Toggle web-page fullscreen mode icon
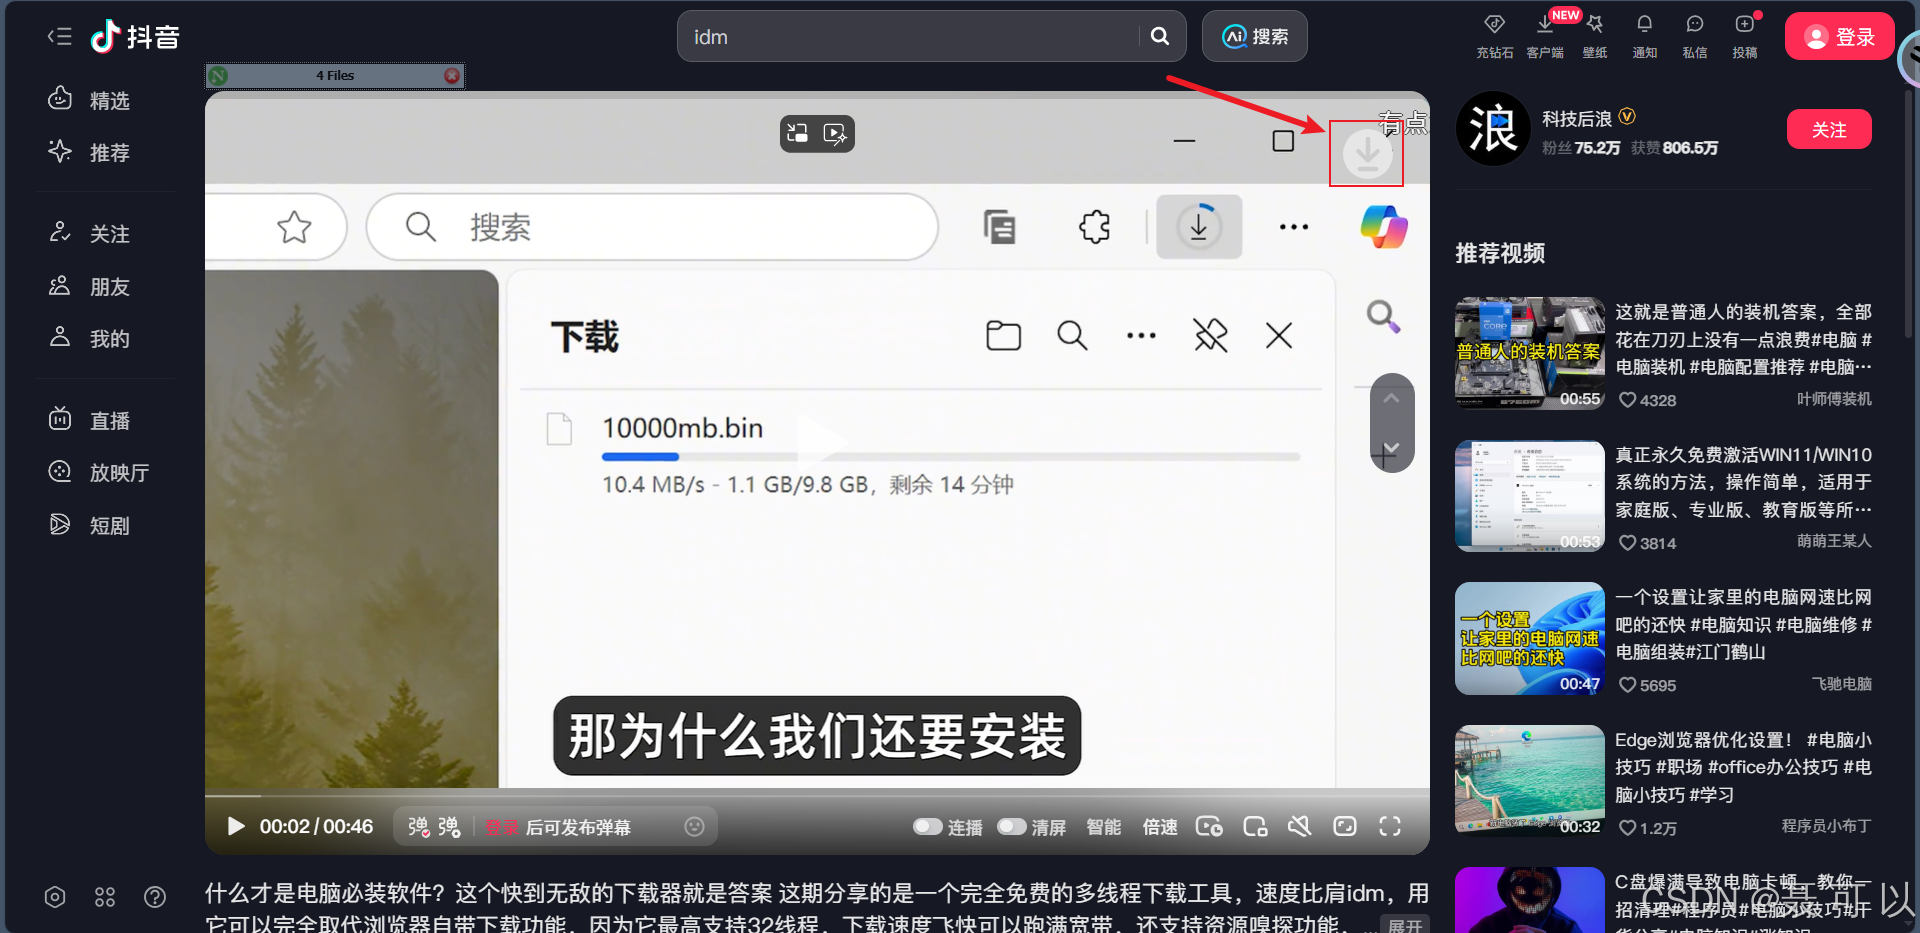This screenshot has height=933, width=1920. (x=1345, y=826)
